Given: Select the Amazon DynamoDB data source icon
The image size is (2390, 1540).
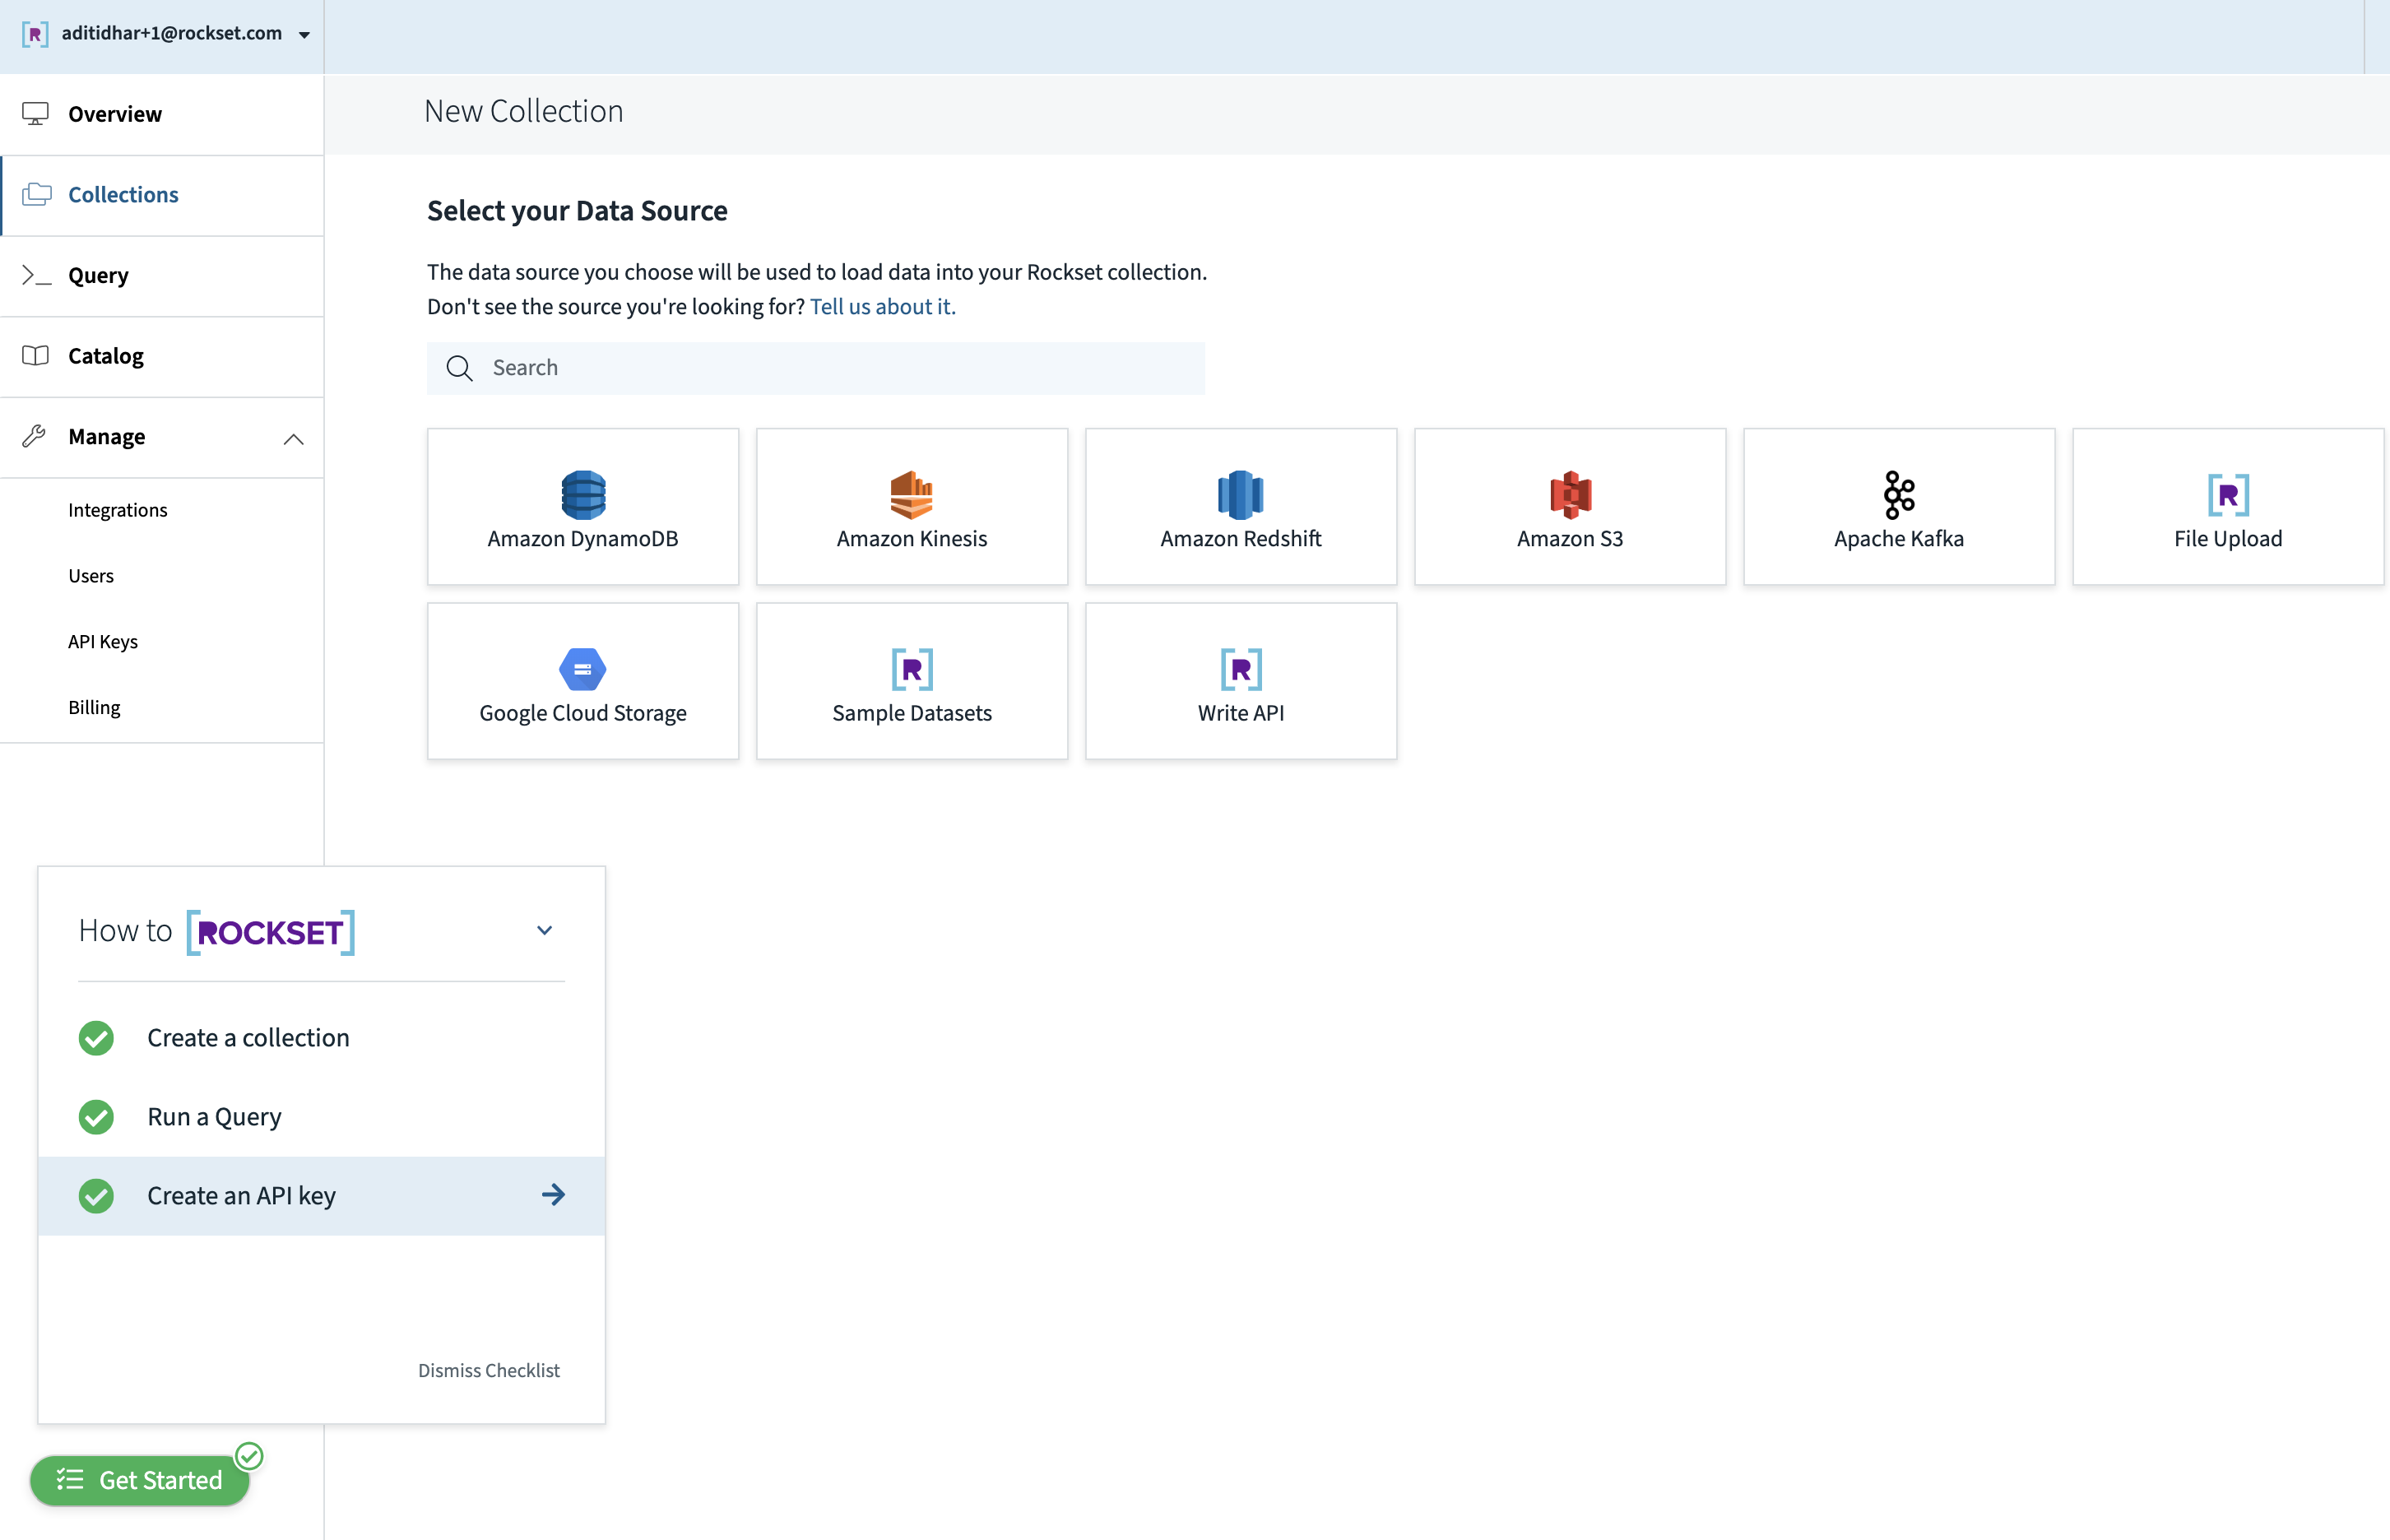Looking at the screenshot, I should [x=583, y=494].
